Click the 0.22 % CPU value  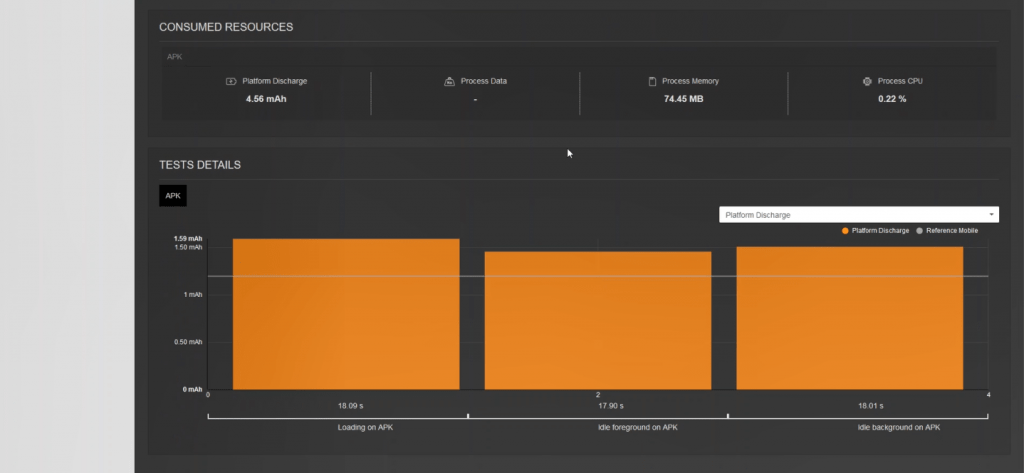892,99
